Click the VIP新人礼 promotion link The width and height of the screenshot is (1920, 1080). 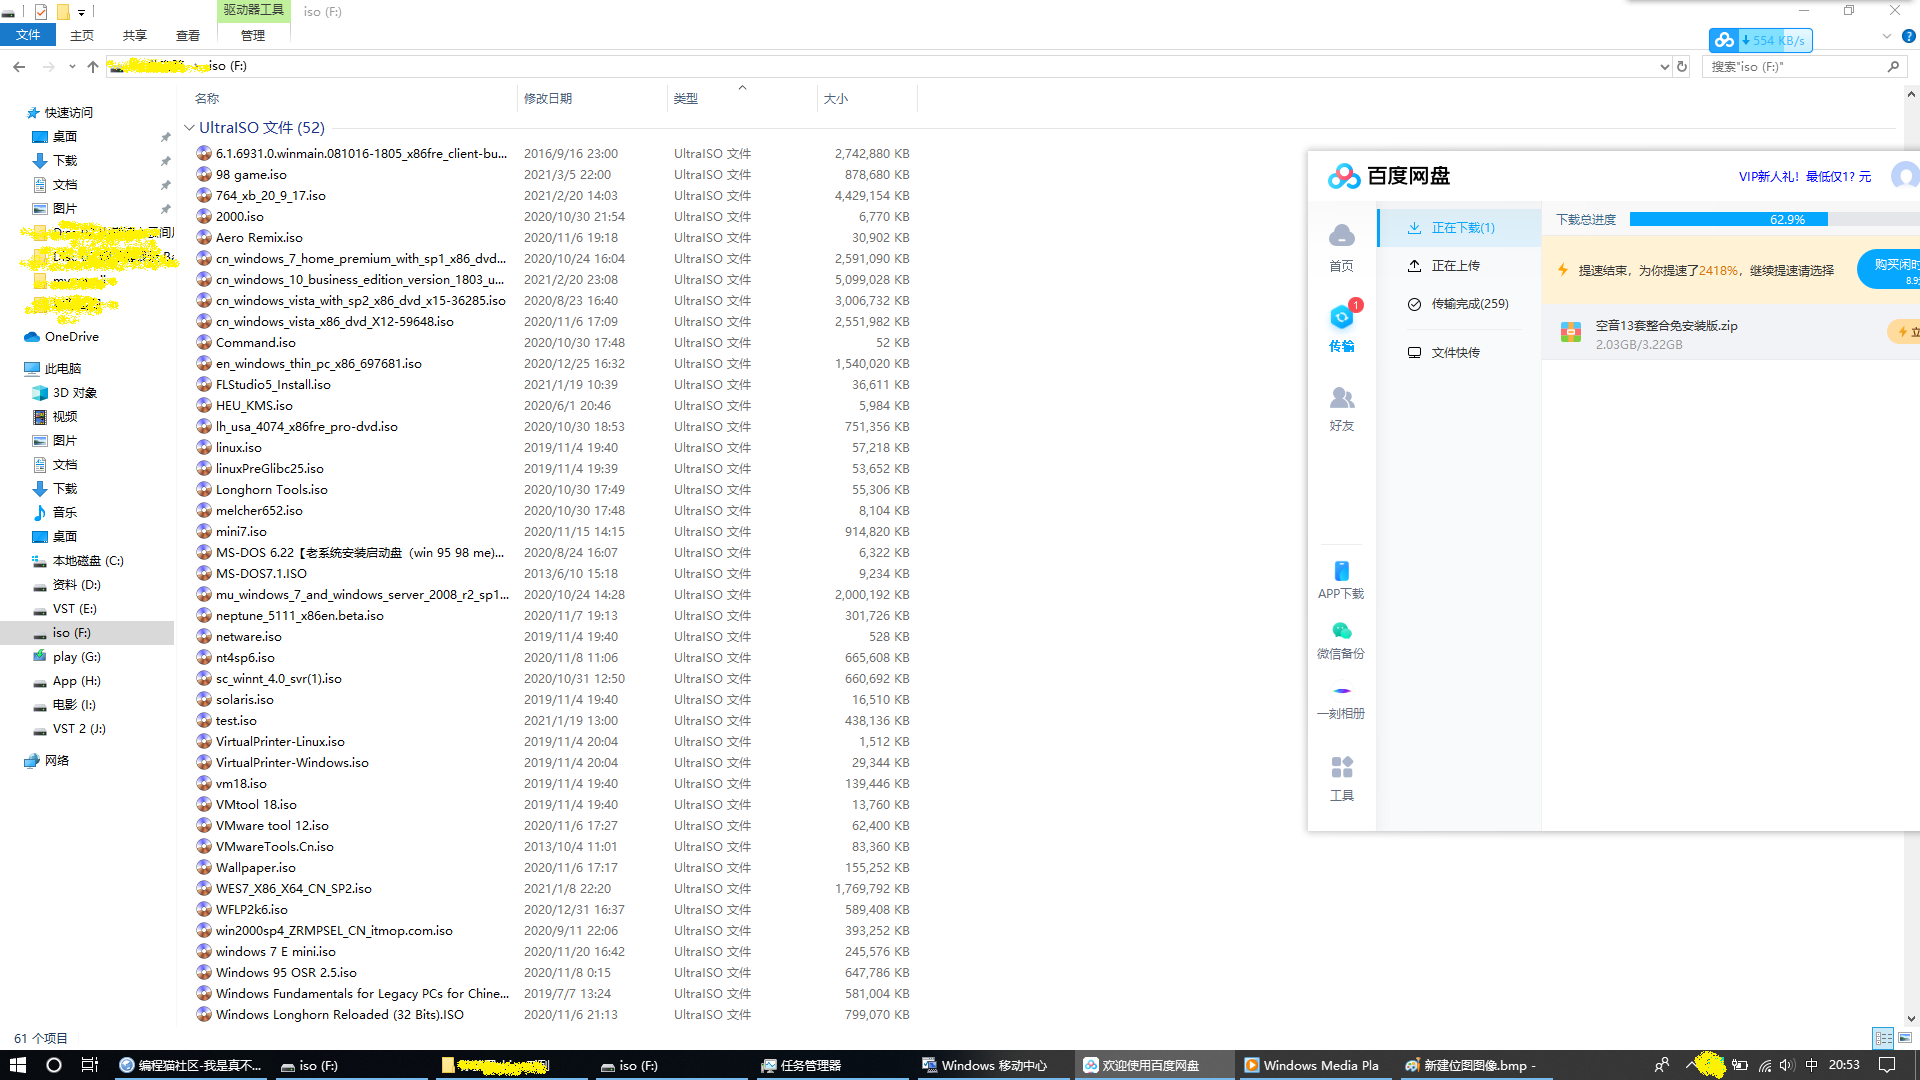pos(1805,177)
